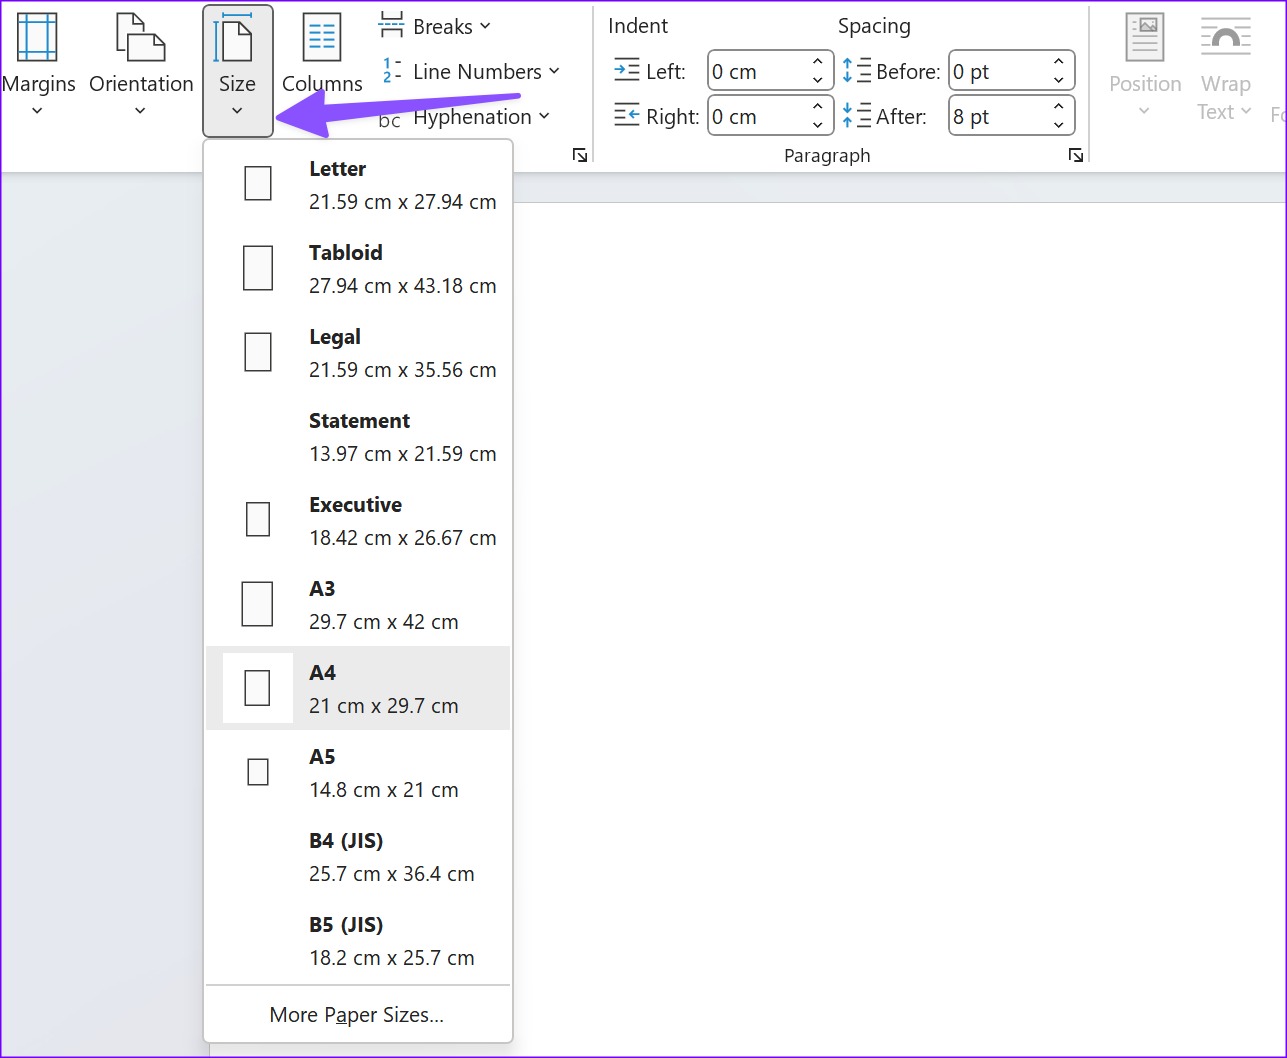Click the Spacing Before icon

tap(857, 71)
